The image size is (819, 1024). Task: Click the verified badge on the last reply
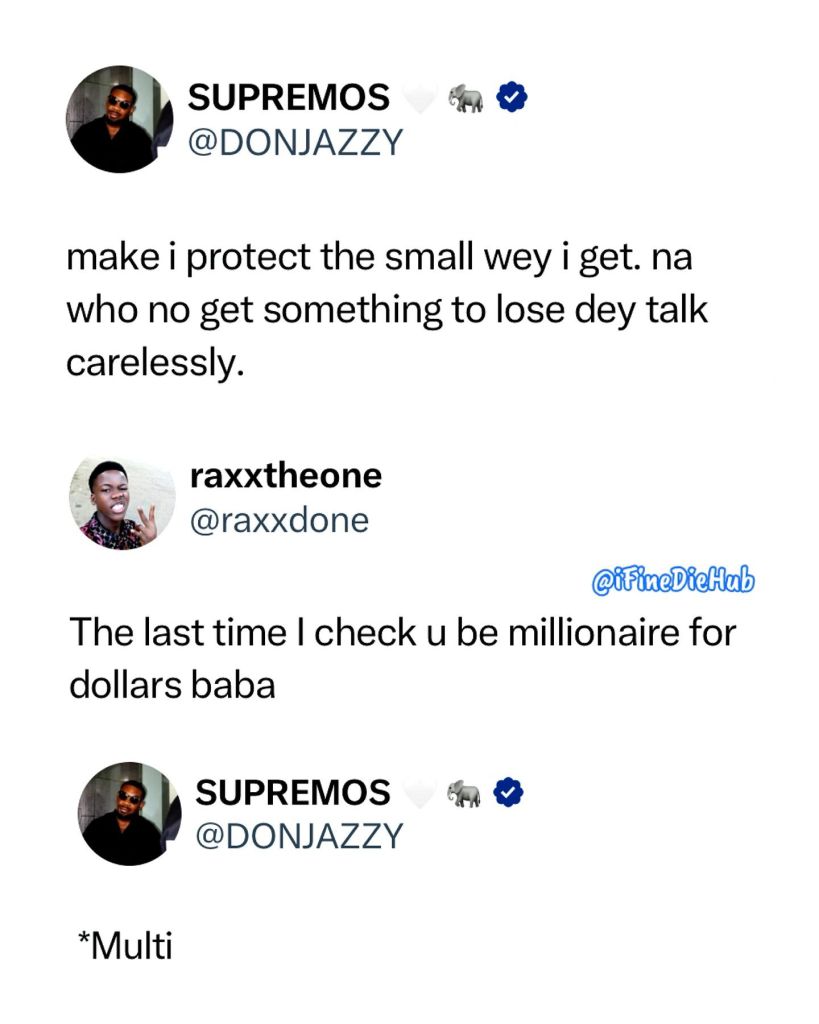coord(513,793)
